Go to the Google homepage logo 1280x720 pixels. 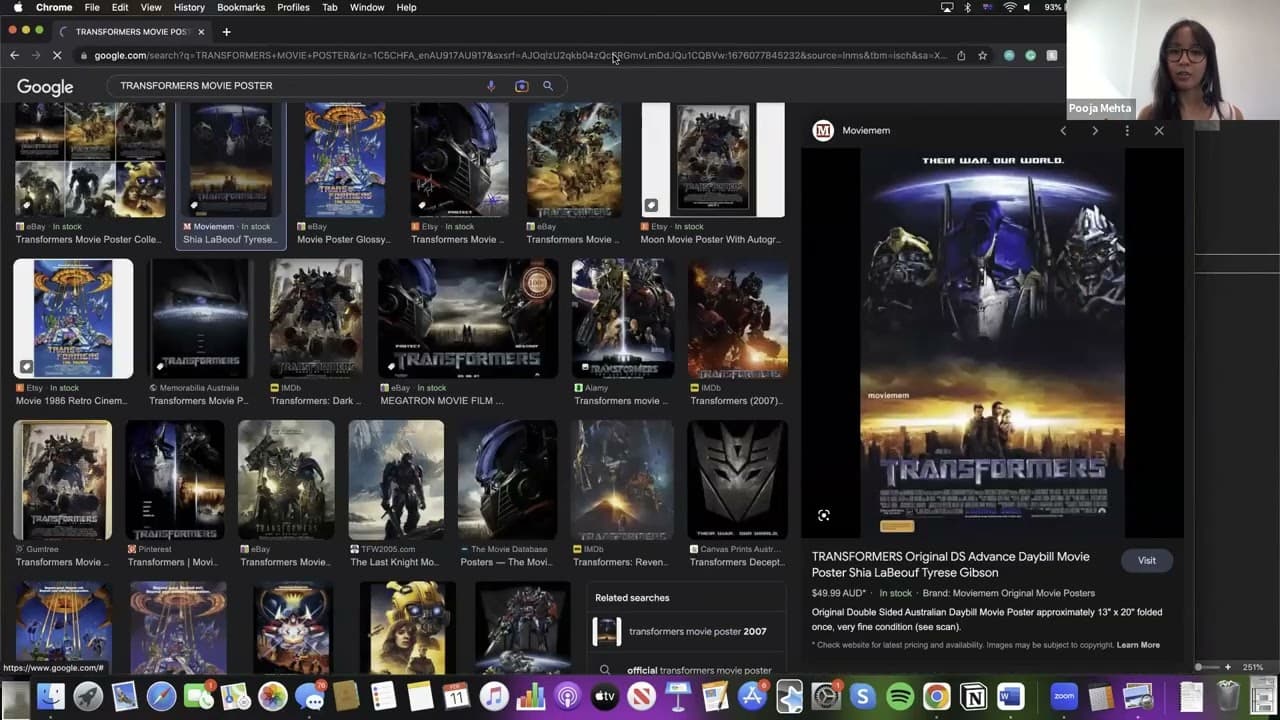[45, 87]
